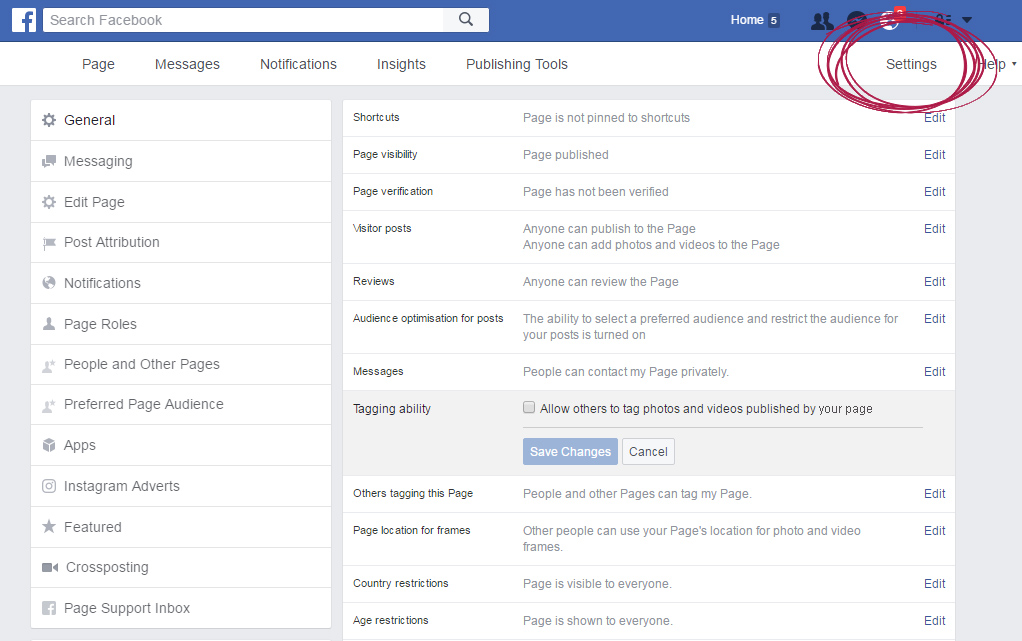Click the icon beside People and Other Pages
The image size is (1022, 641).
point(49,365)
